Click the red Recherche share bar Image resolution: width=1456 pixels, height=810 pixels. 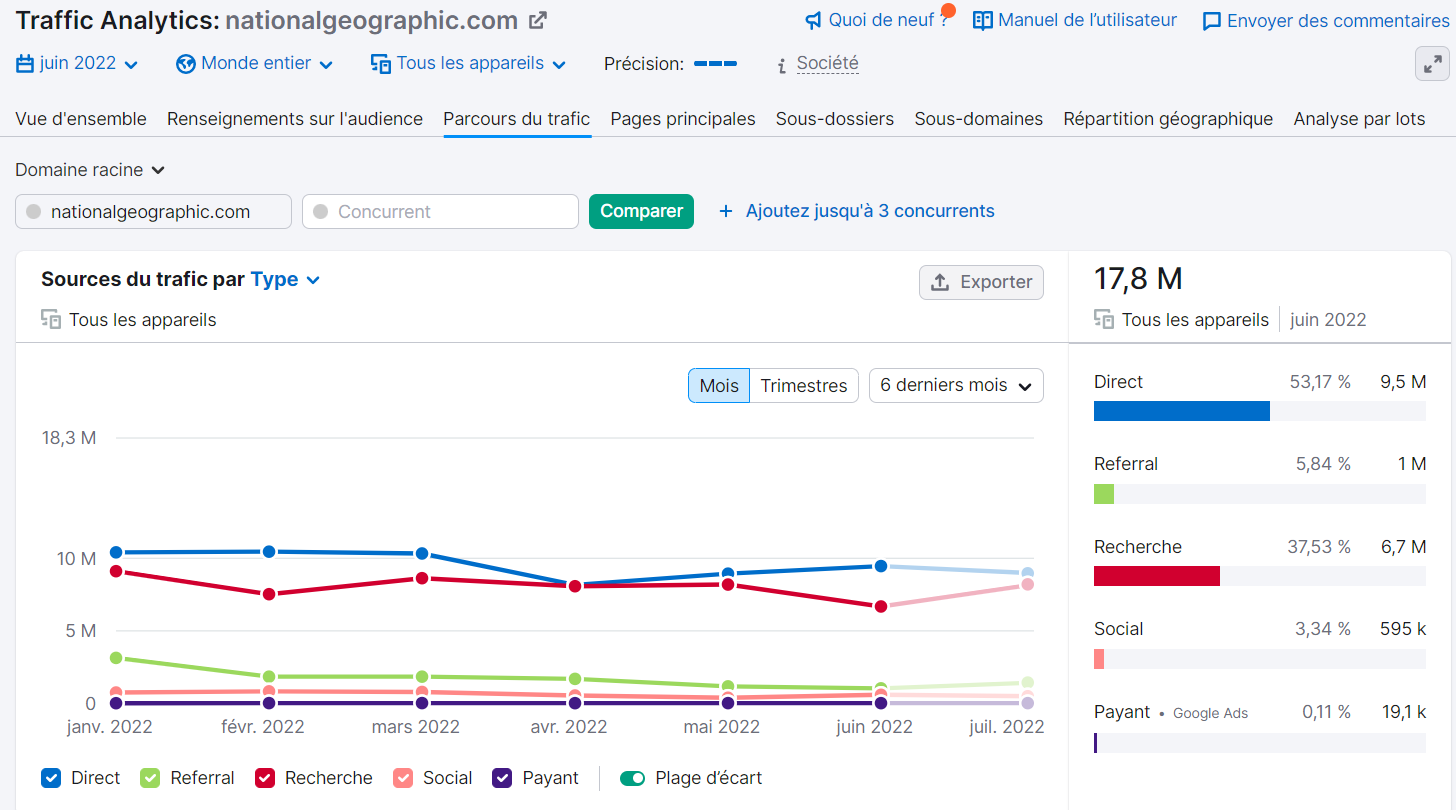(x=1157, y=576)
